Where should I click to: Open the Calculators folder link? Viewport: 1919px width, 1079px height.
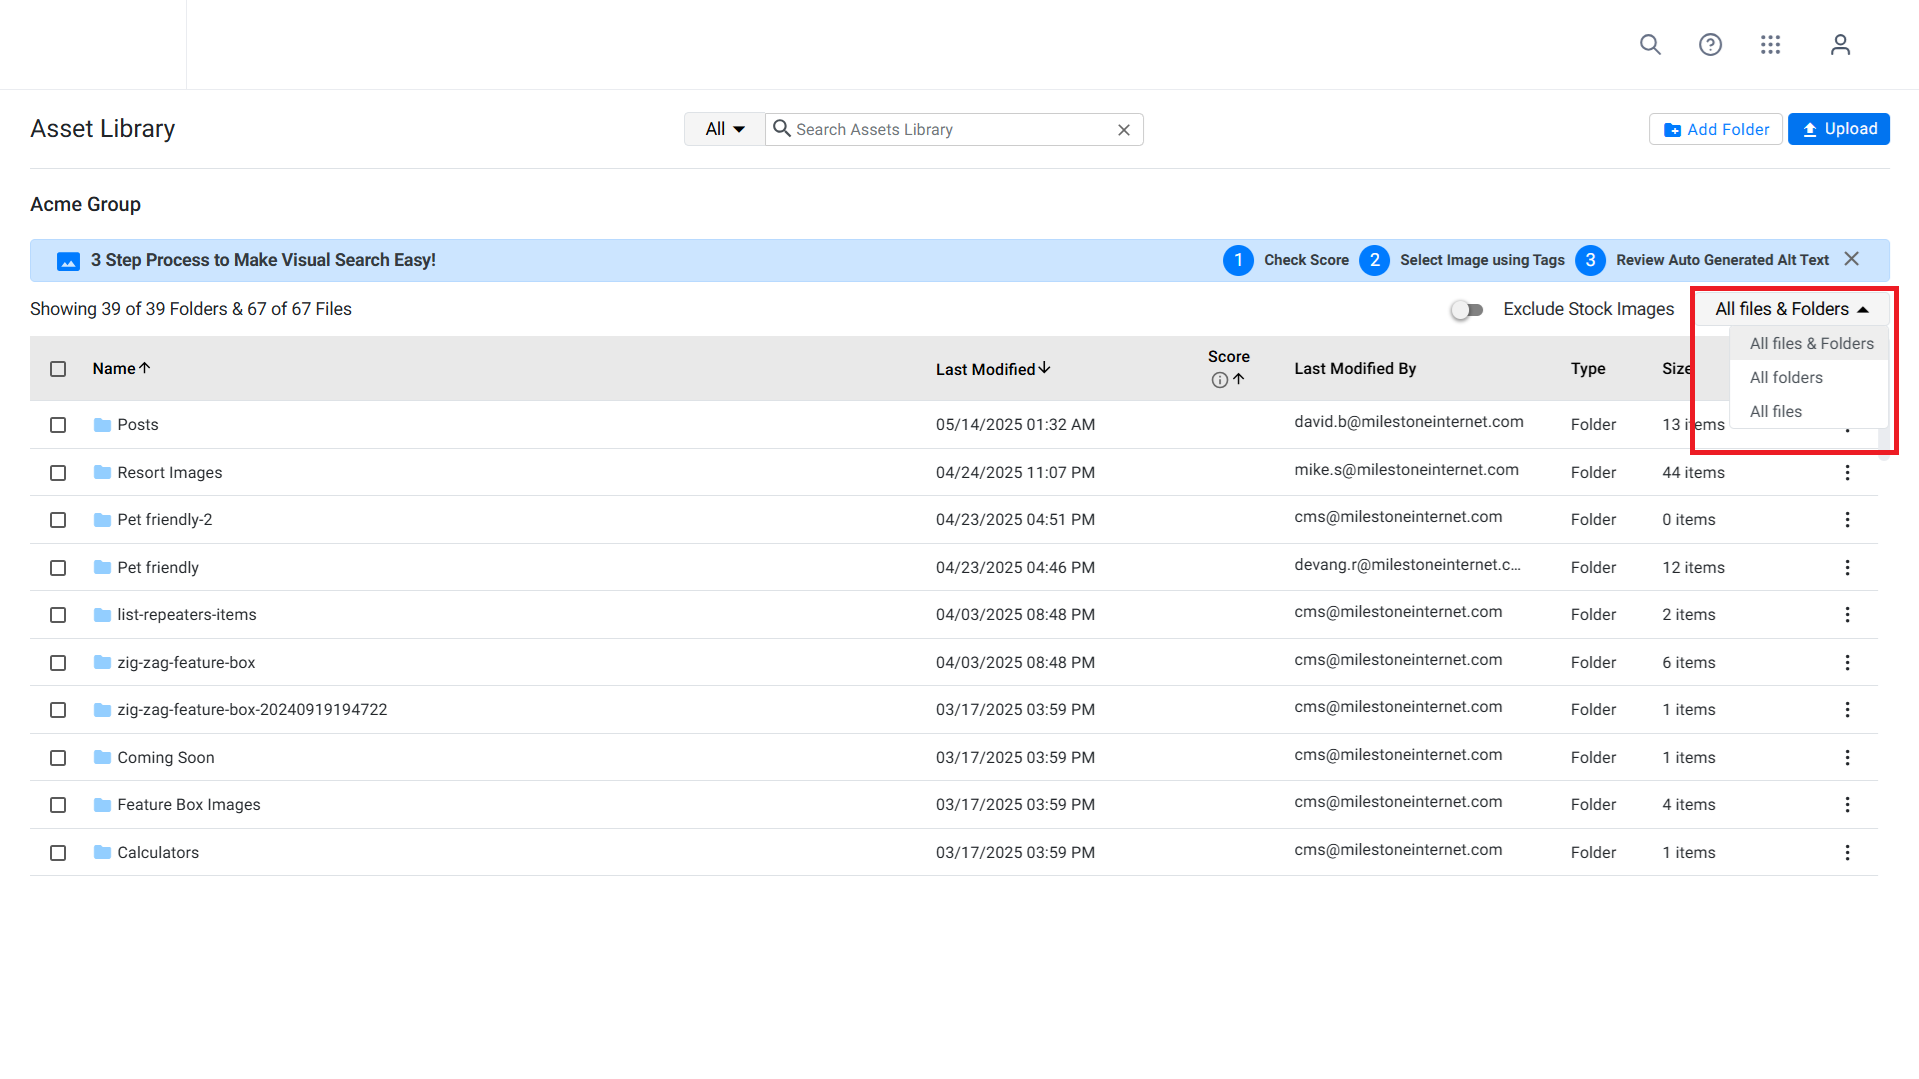158,853
